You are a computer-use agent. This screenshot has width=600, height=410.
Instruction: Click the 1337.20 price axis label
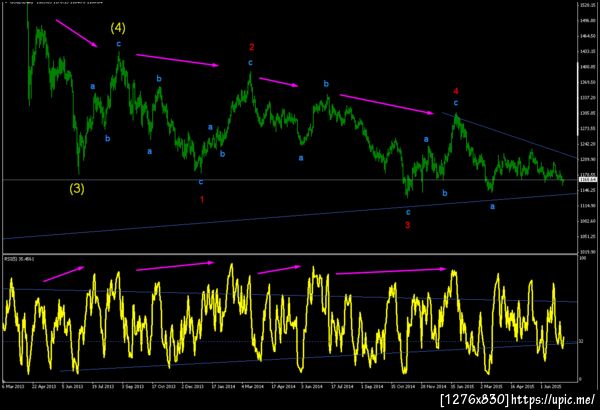(588, 98)
